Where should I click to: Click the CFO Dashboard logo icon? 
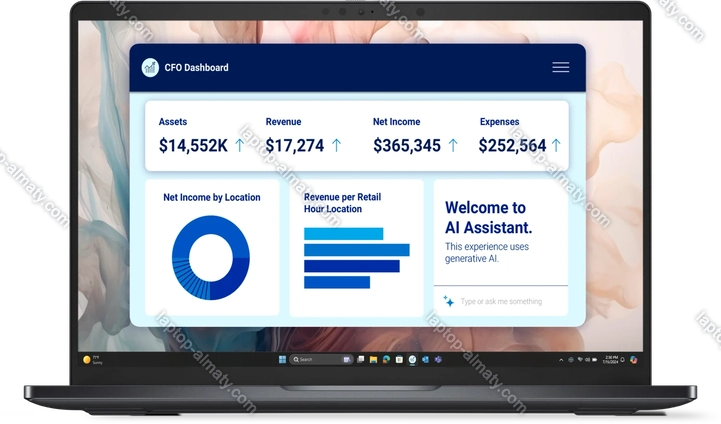point(150,67)
